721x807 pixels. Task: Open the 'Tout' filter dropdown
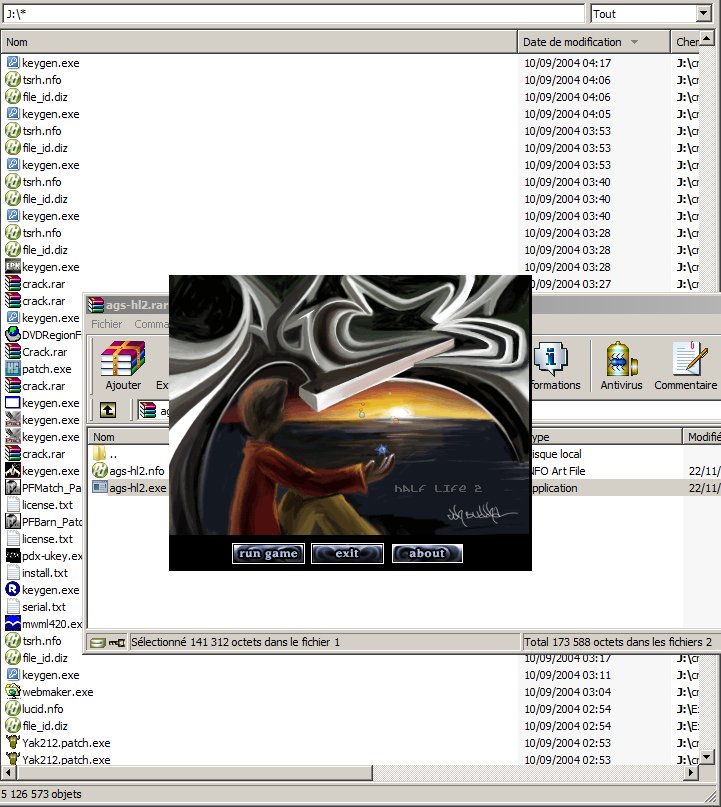pos(704,13)
